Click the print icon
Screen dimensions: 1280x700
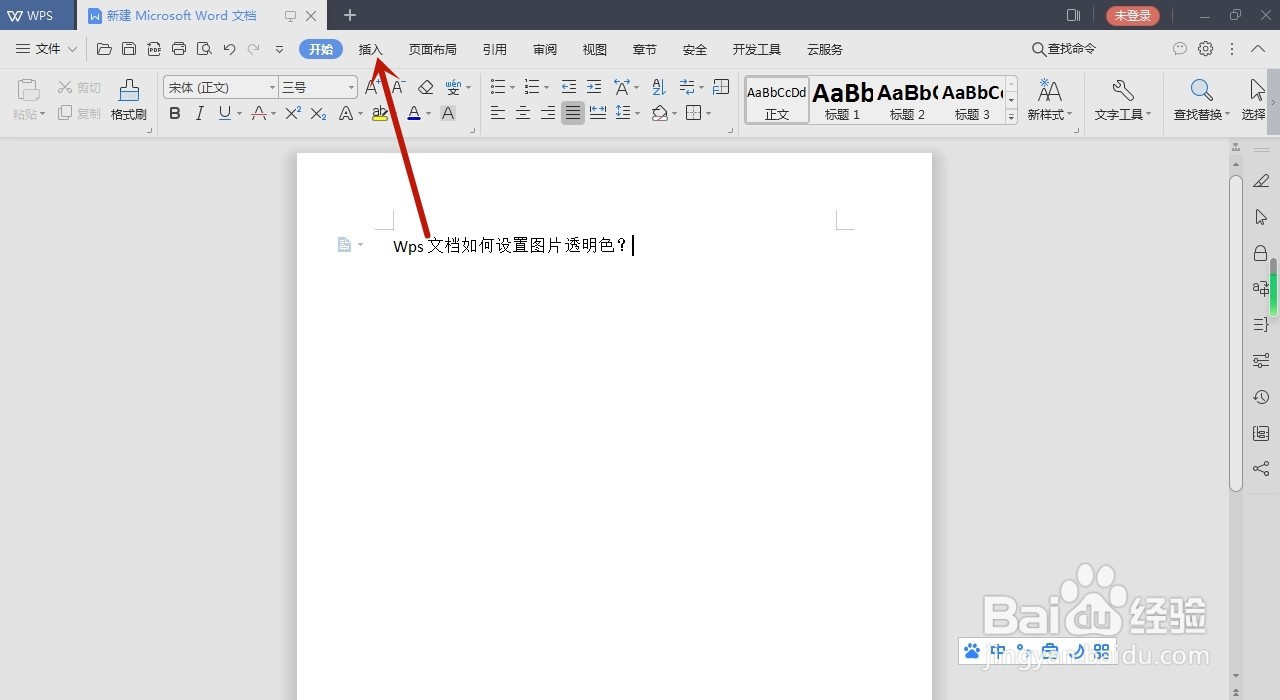tap(179, 49)
